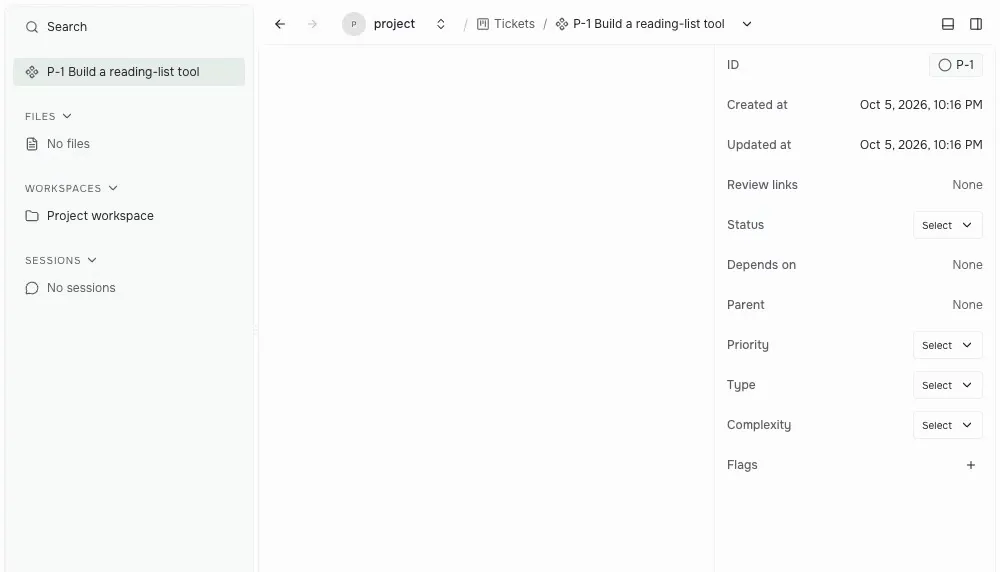This screenshot has height=572, width=1000.
Task: Click the No files text
Action: click(x=68, y=144)
